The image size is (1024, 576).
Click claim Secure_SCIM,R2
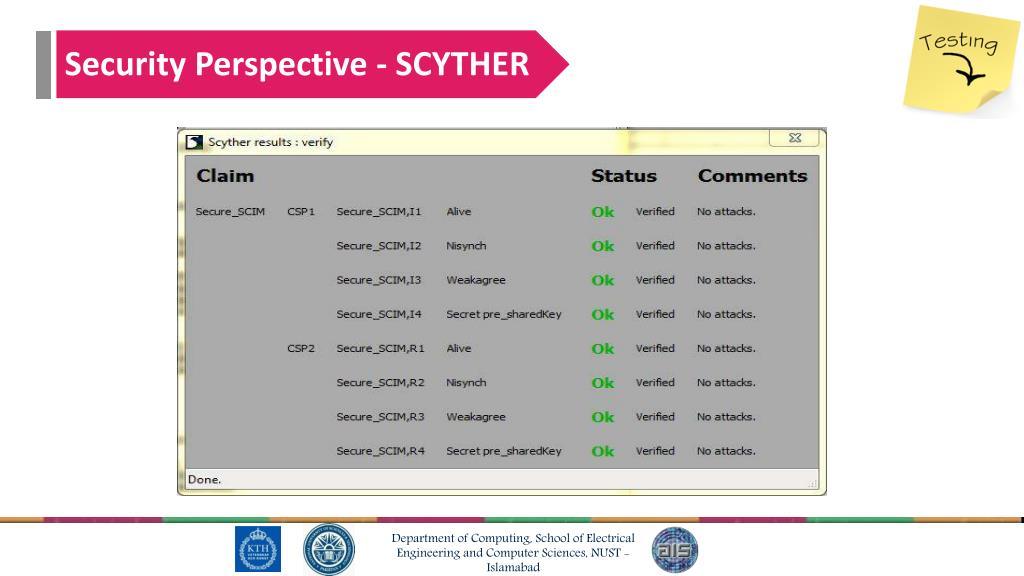pyautogui.click(x=381, y=382)
